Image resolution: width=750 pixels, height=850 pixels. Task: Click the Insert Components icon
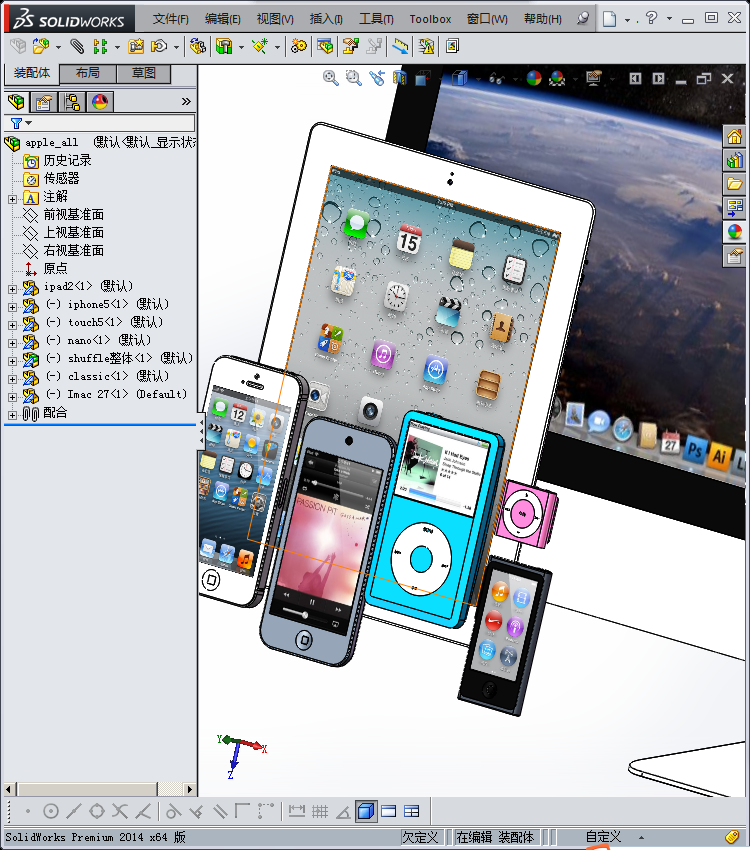click(41, 47)
